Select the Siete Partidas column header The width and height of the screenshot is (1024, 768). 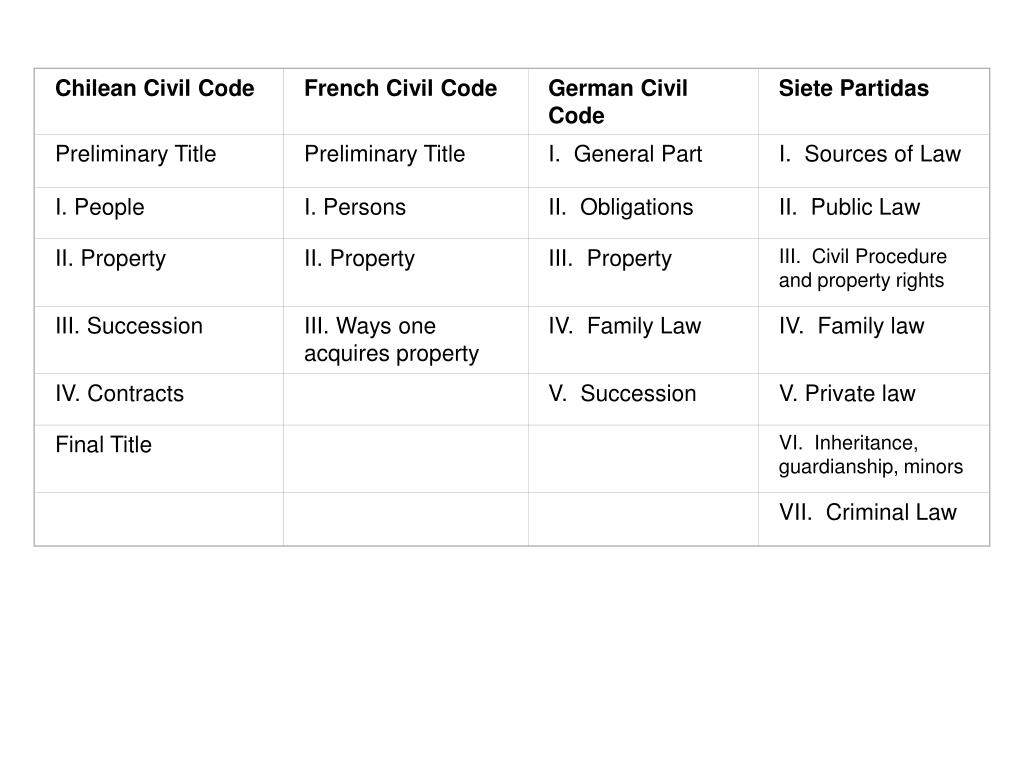[874, 102]
